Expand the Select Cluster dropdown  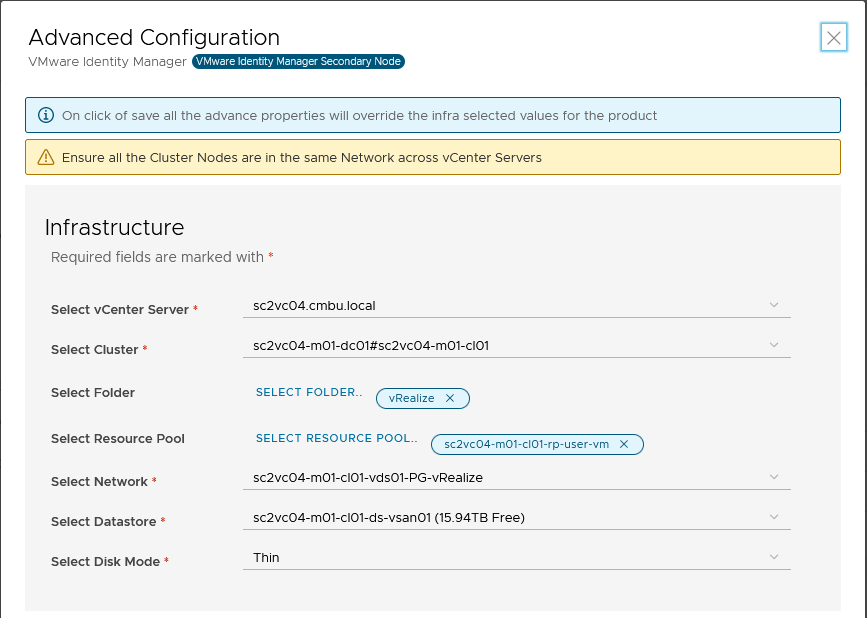(515, 345)
